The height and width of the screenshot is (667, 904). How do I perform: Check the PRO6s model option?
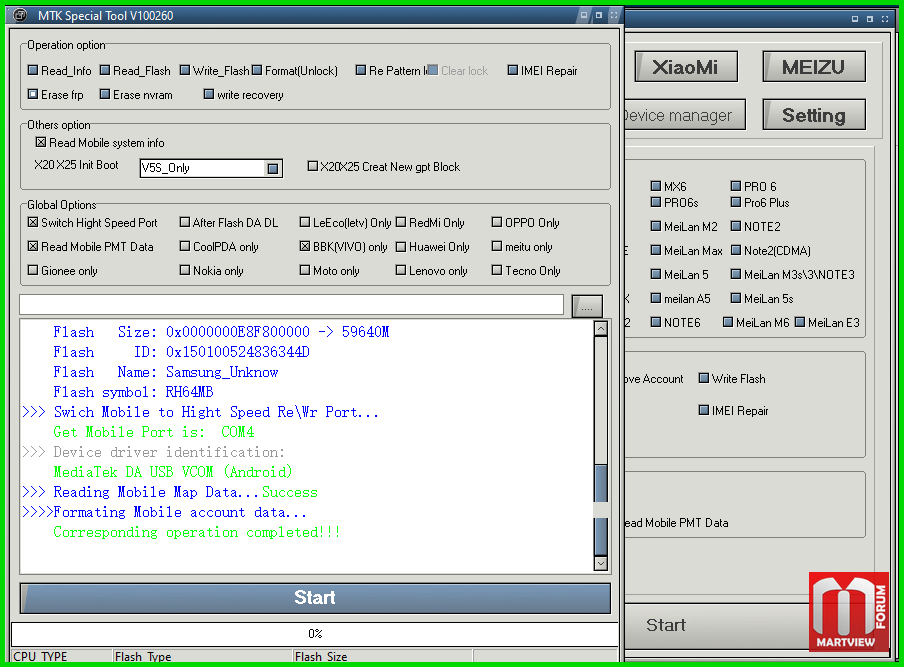click(x=656, y=202)
